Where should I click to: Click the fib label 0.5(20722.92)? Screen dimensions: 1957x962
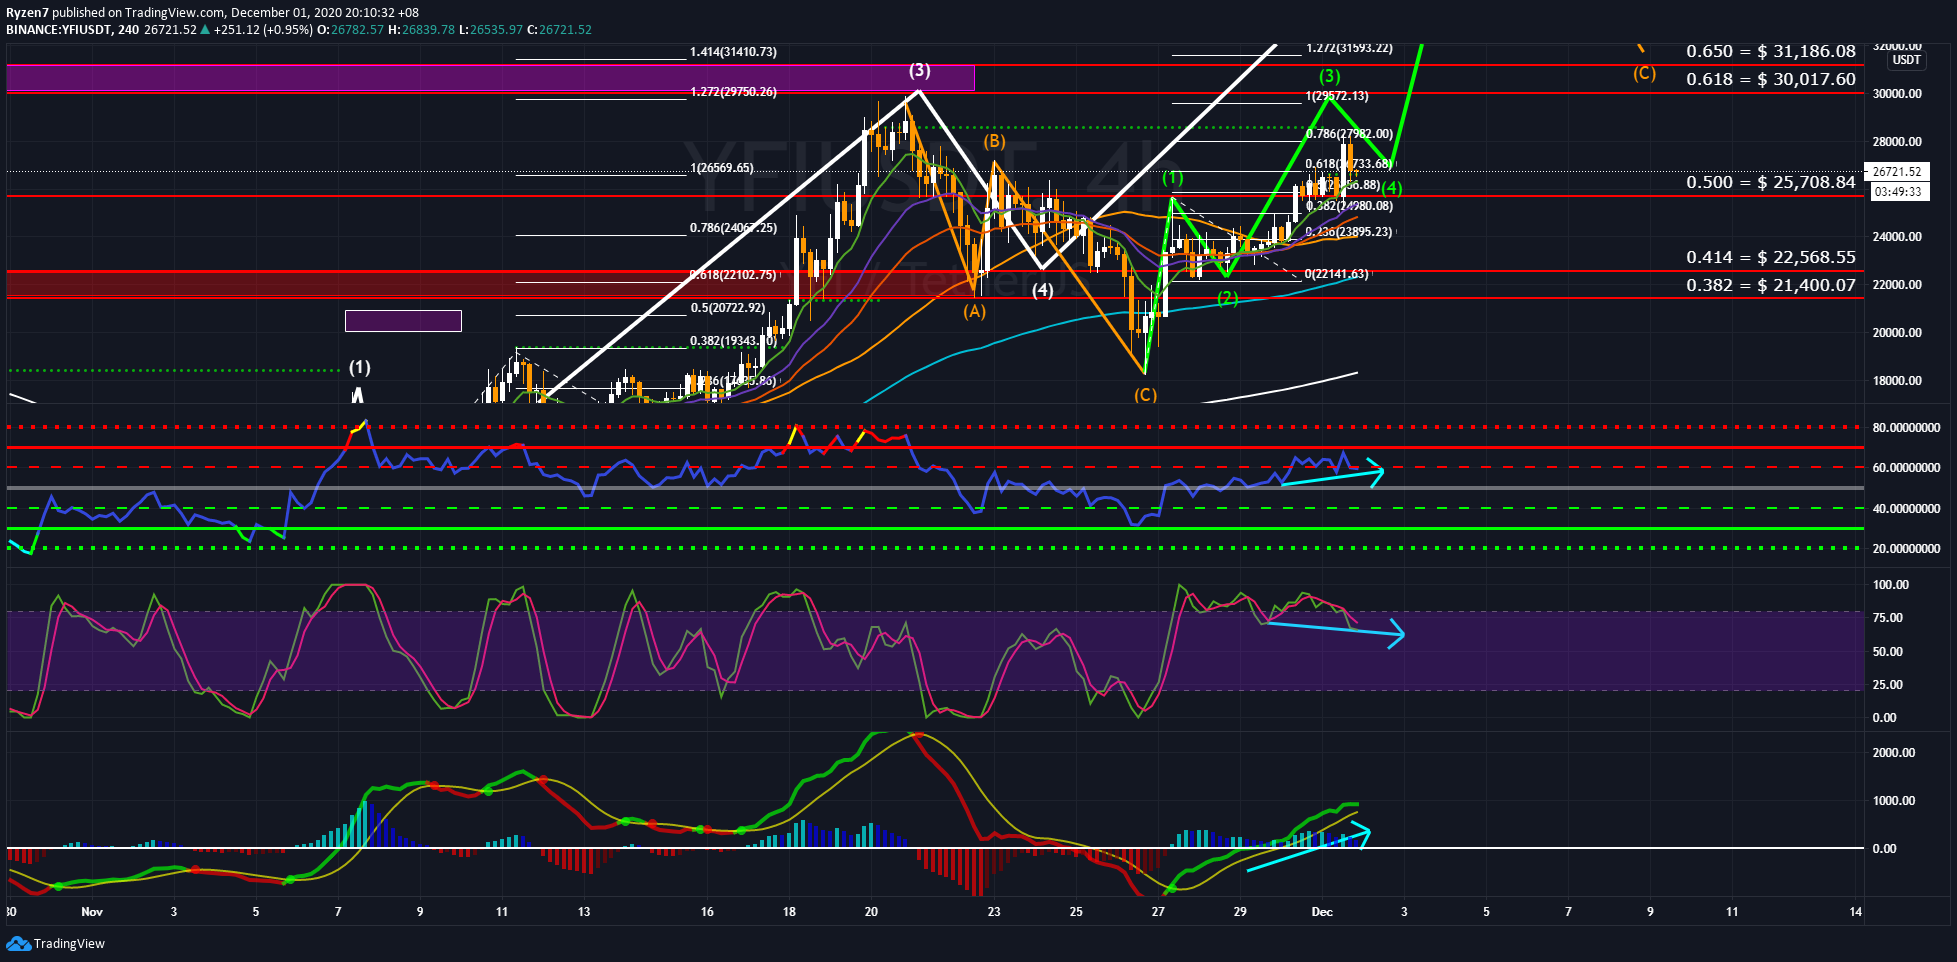click(728, 308)
